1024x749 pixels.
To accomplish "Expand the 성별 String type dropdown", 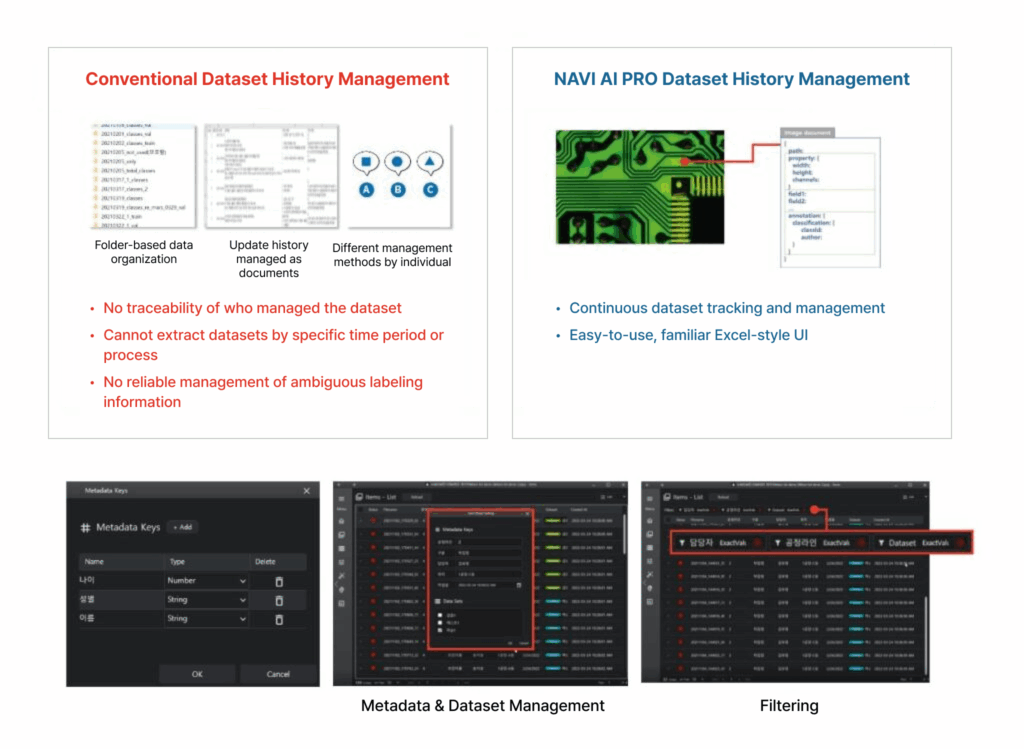I will (x=207, y=600).
